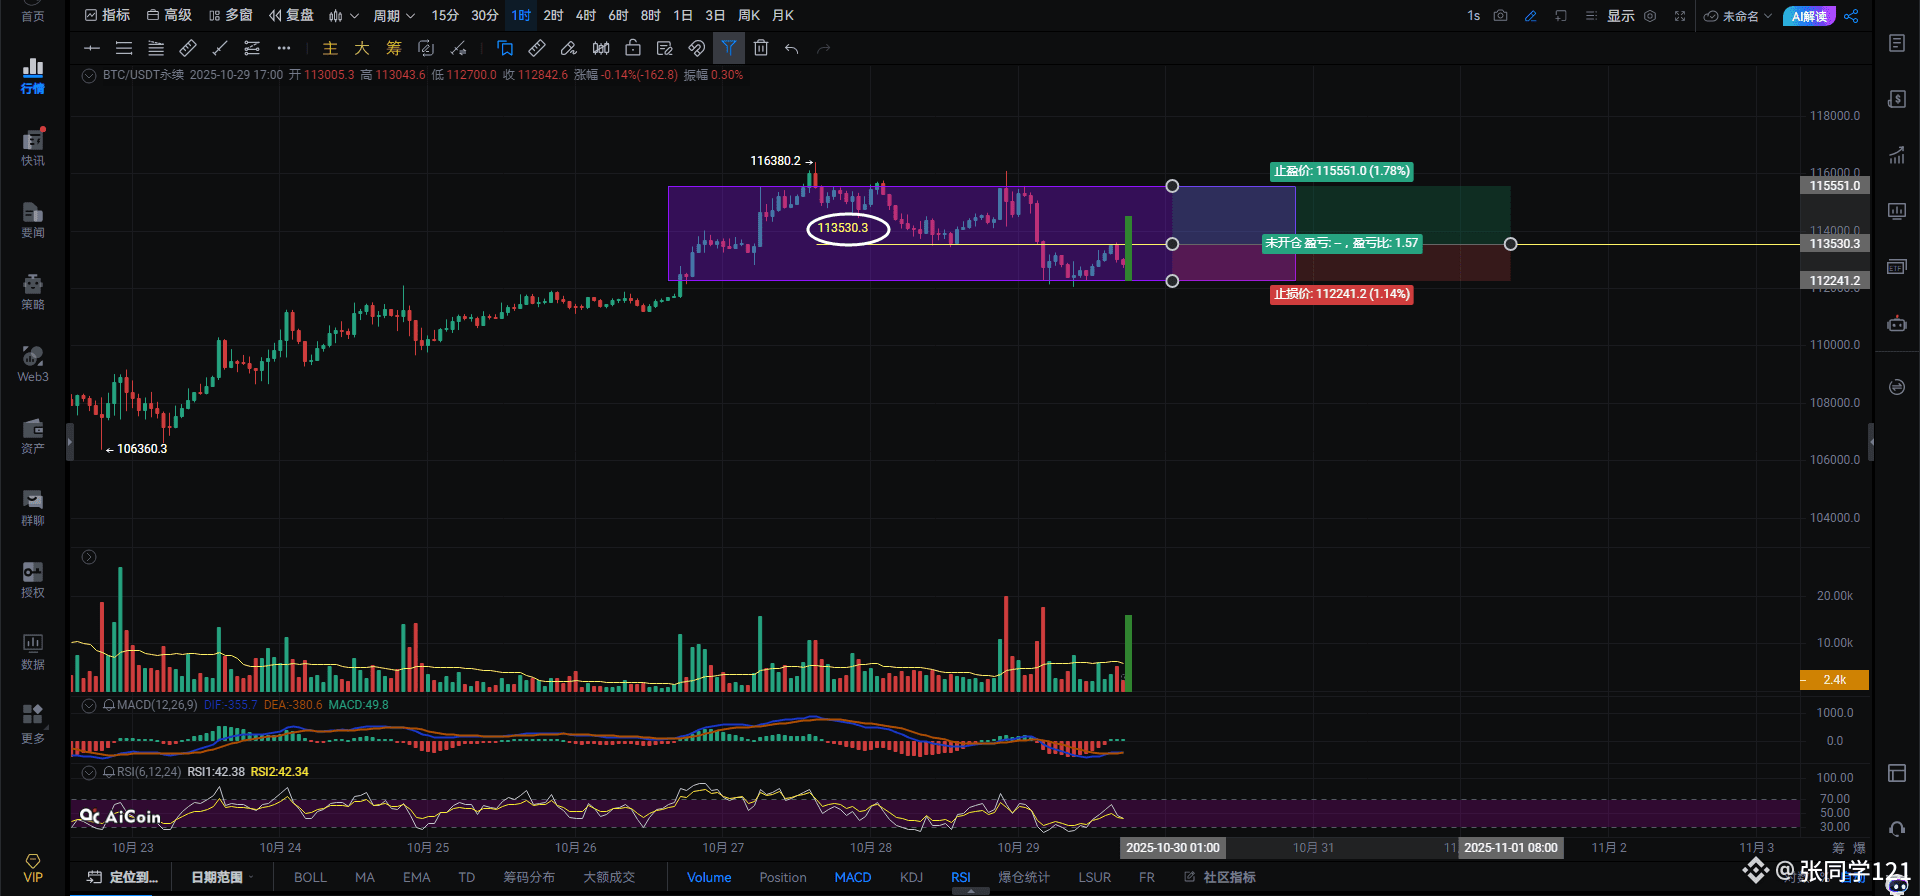Click the share icon beside AI解读
The height and width of the screenshot is (896, 1920).
(1851, 16)
